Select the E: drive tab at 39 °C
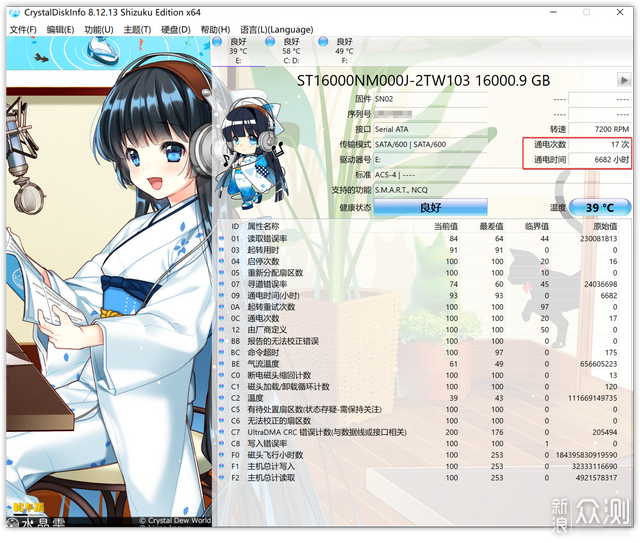The height and width of the screenshot is (543, 640). (x=238, y=51)
